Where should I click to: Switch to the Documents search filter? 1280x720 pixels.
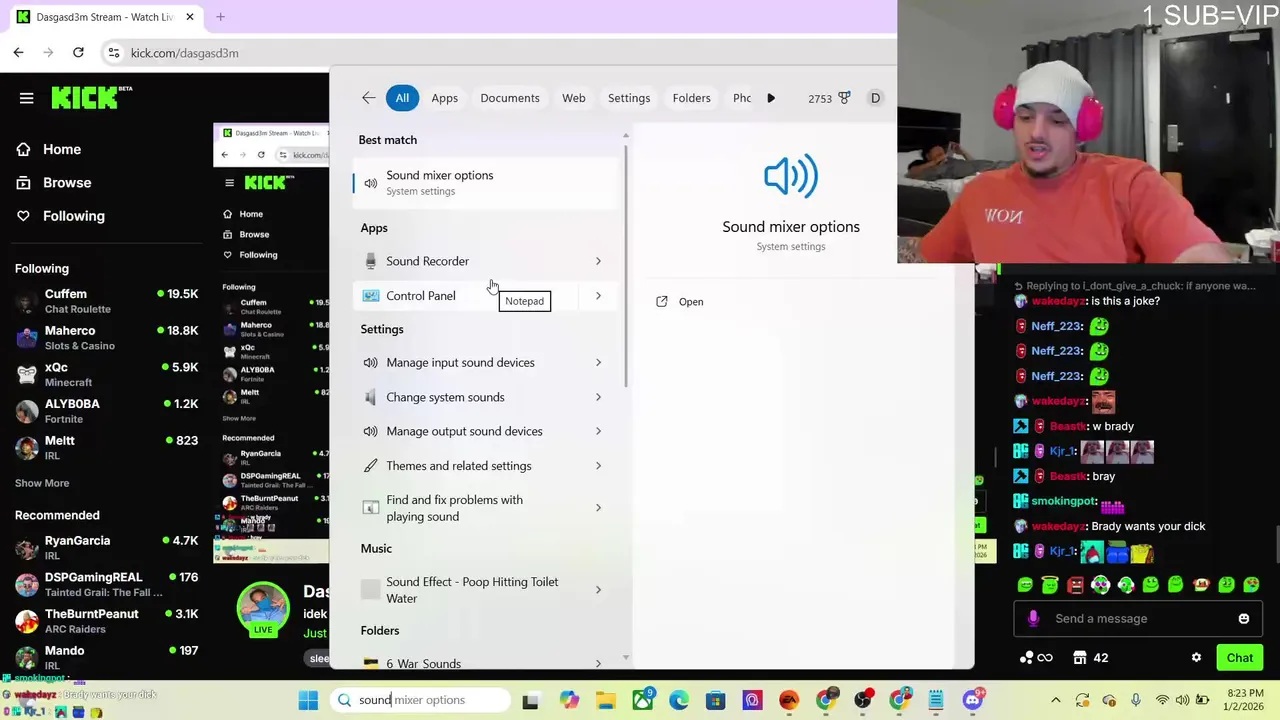point(509,98)
